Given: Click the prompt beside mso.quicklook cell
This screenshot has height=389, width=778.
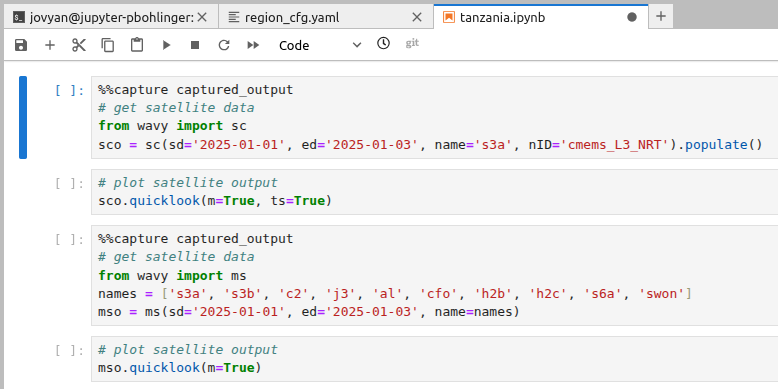Looking at the screenshot, I should point(70,351).
